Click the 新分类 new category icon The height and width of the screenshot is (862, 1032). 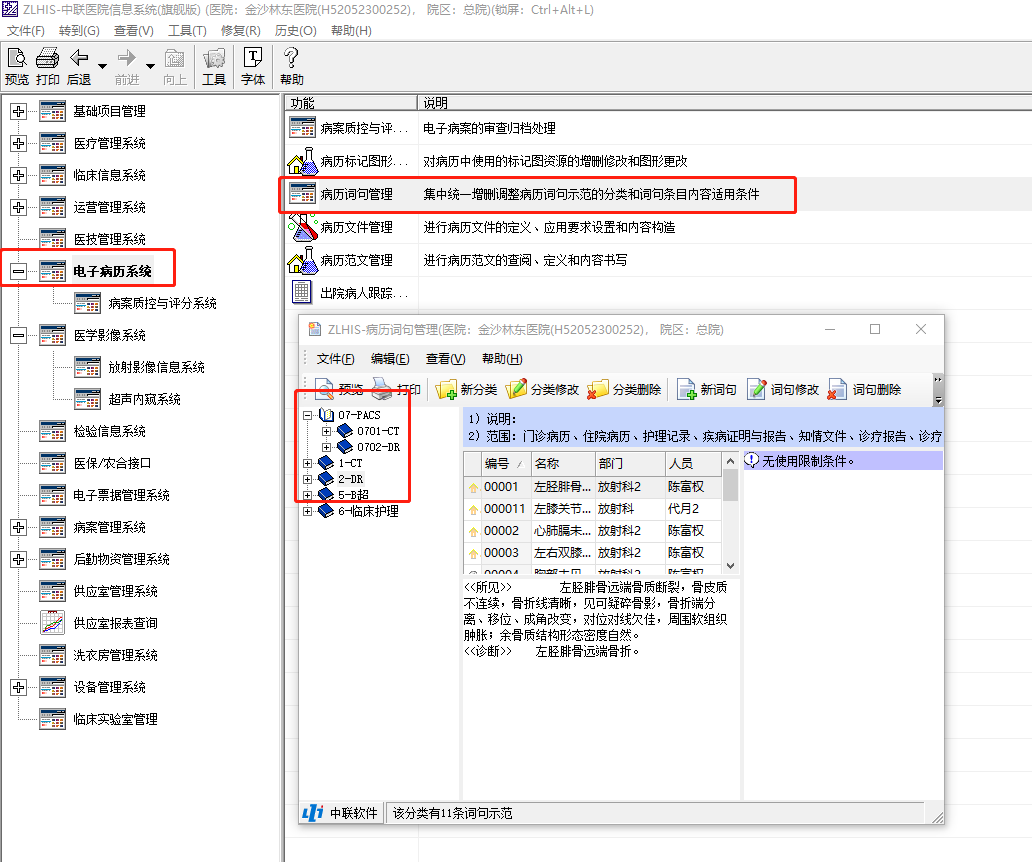tap(446, 390)
